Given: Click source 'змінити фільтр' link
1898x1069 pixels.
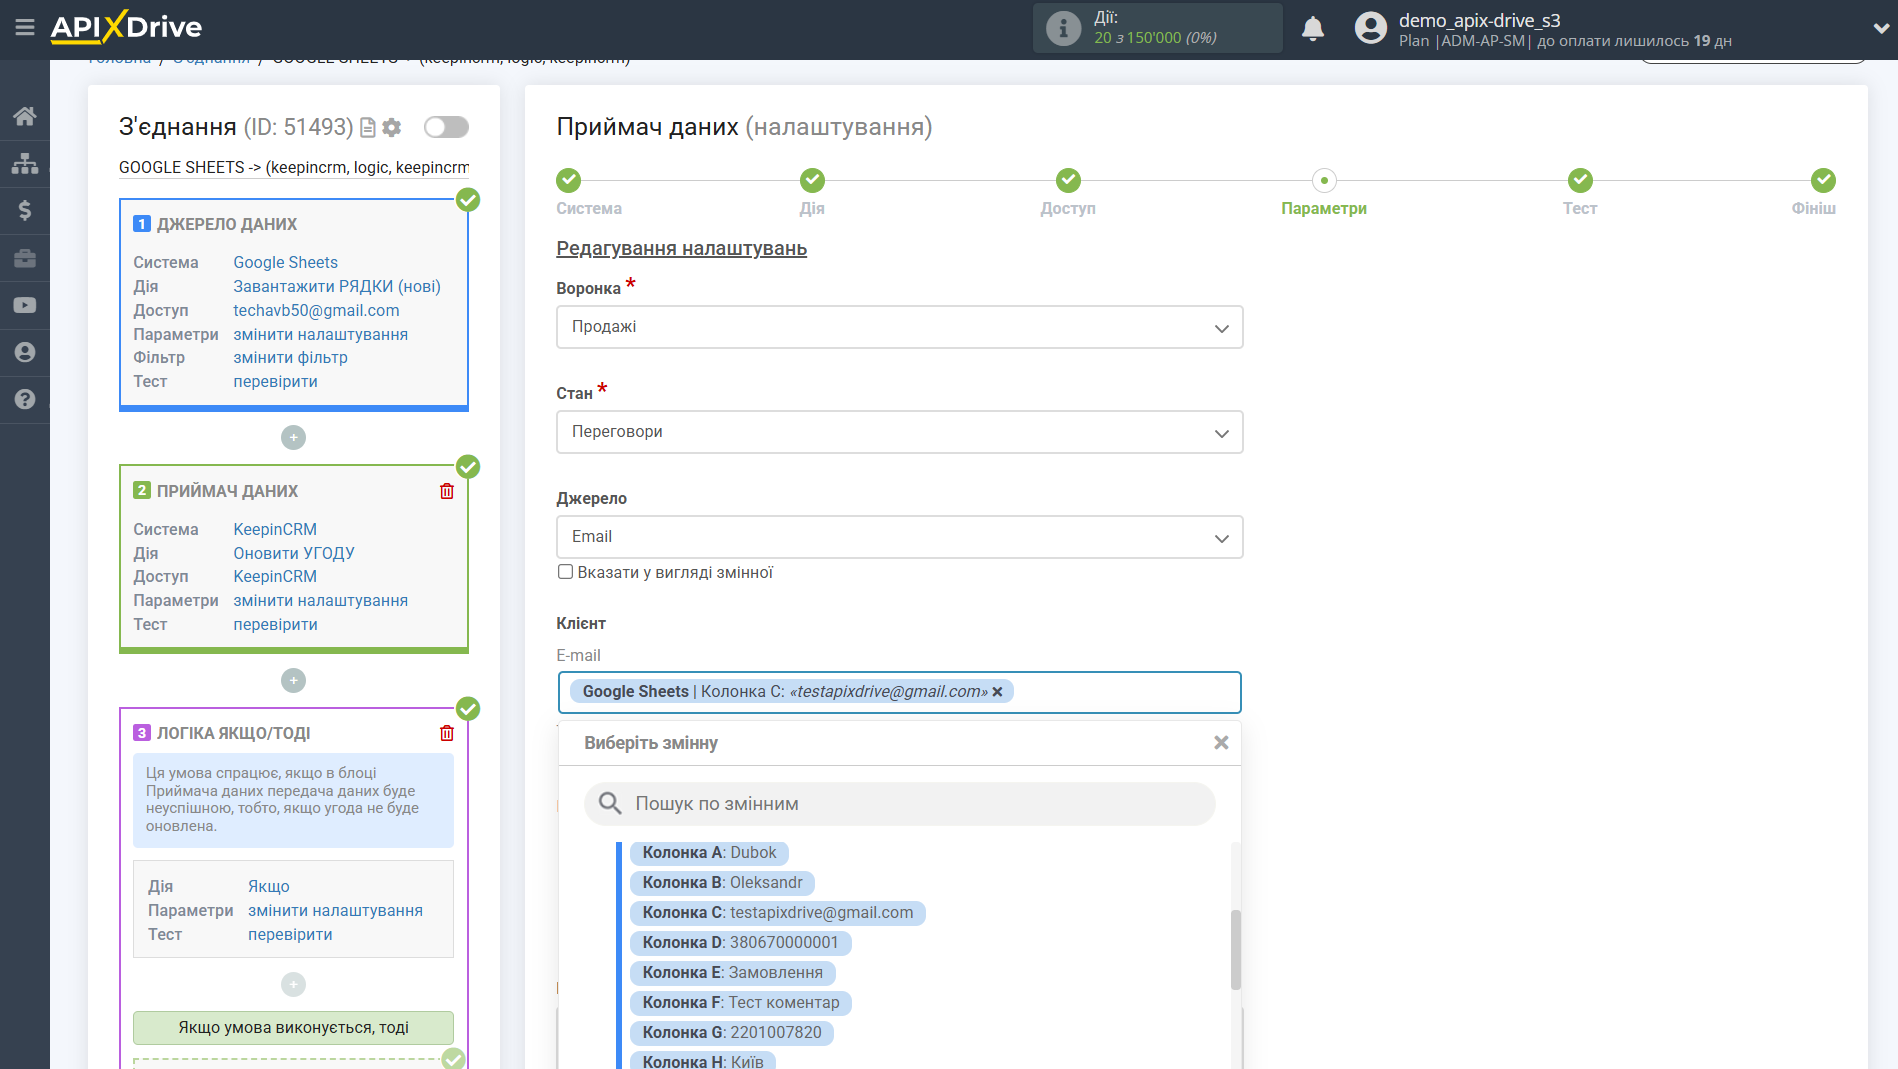Looking at the screenshot, I should (x=290, y=357).
